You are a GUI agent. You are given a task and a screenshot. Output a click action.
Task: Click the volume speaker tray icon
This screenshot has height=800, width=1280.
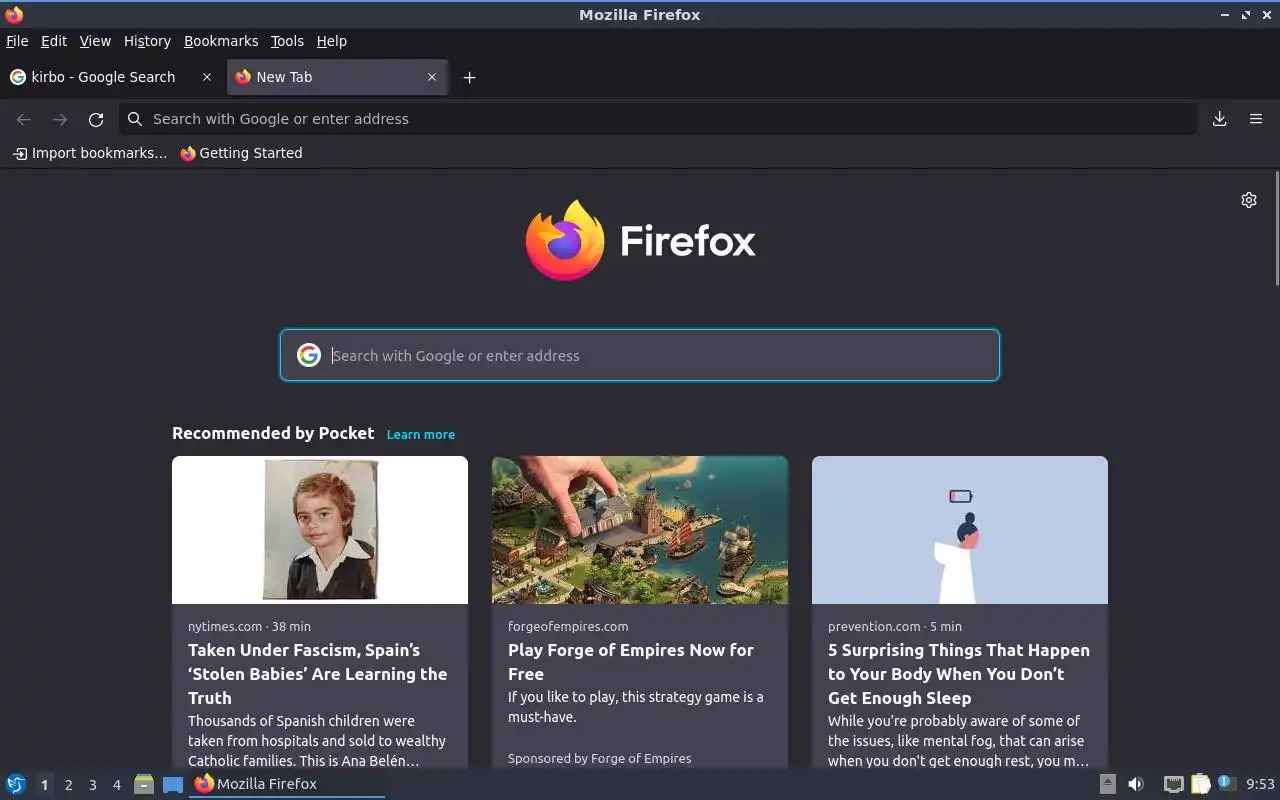coord(1136,784)
